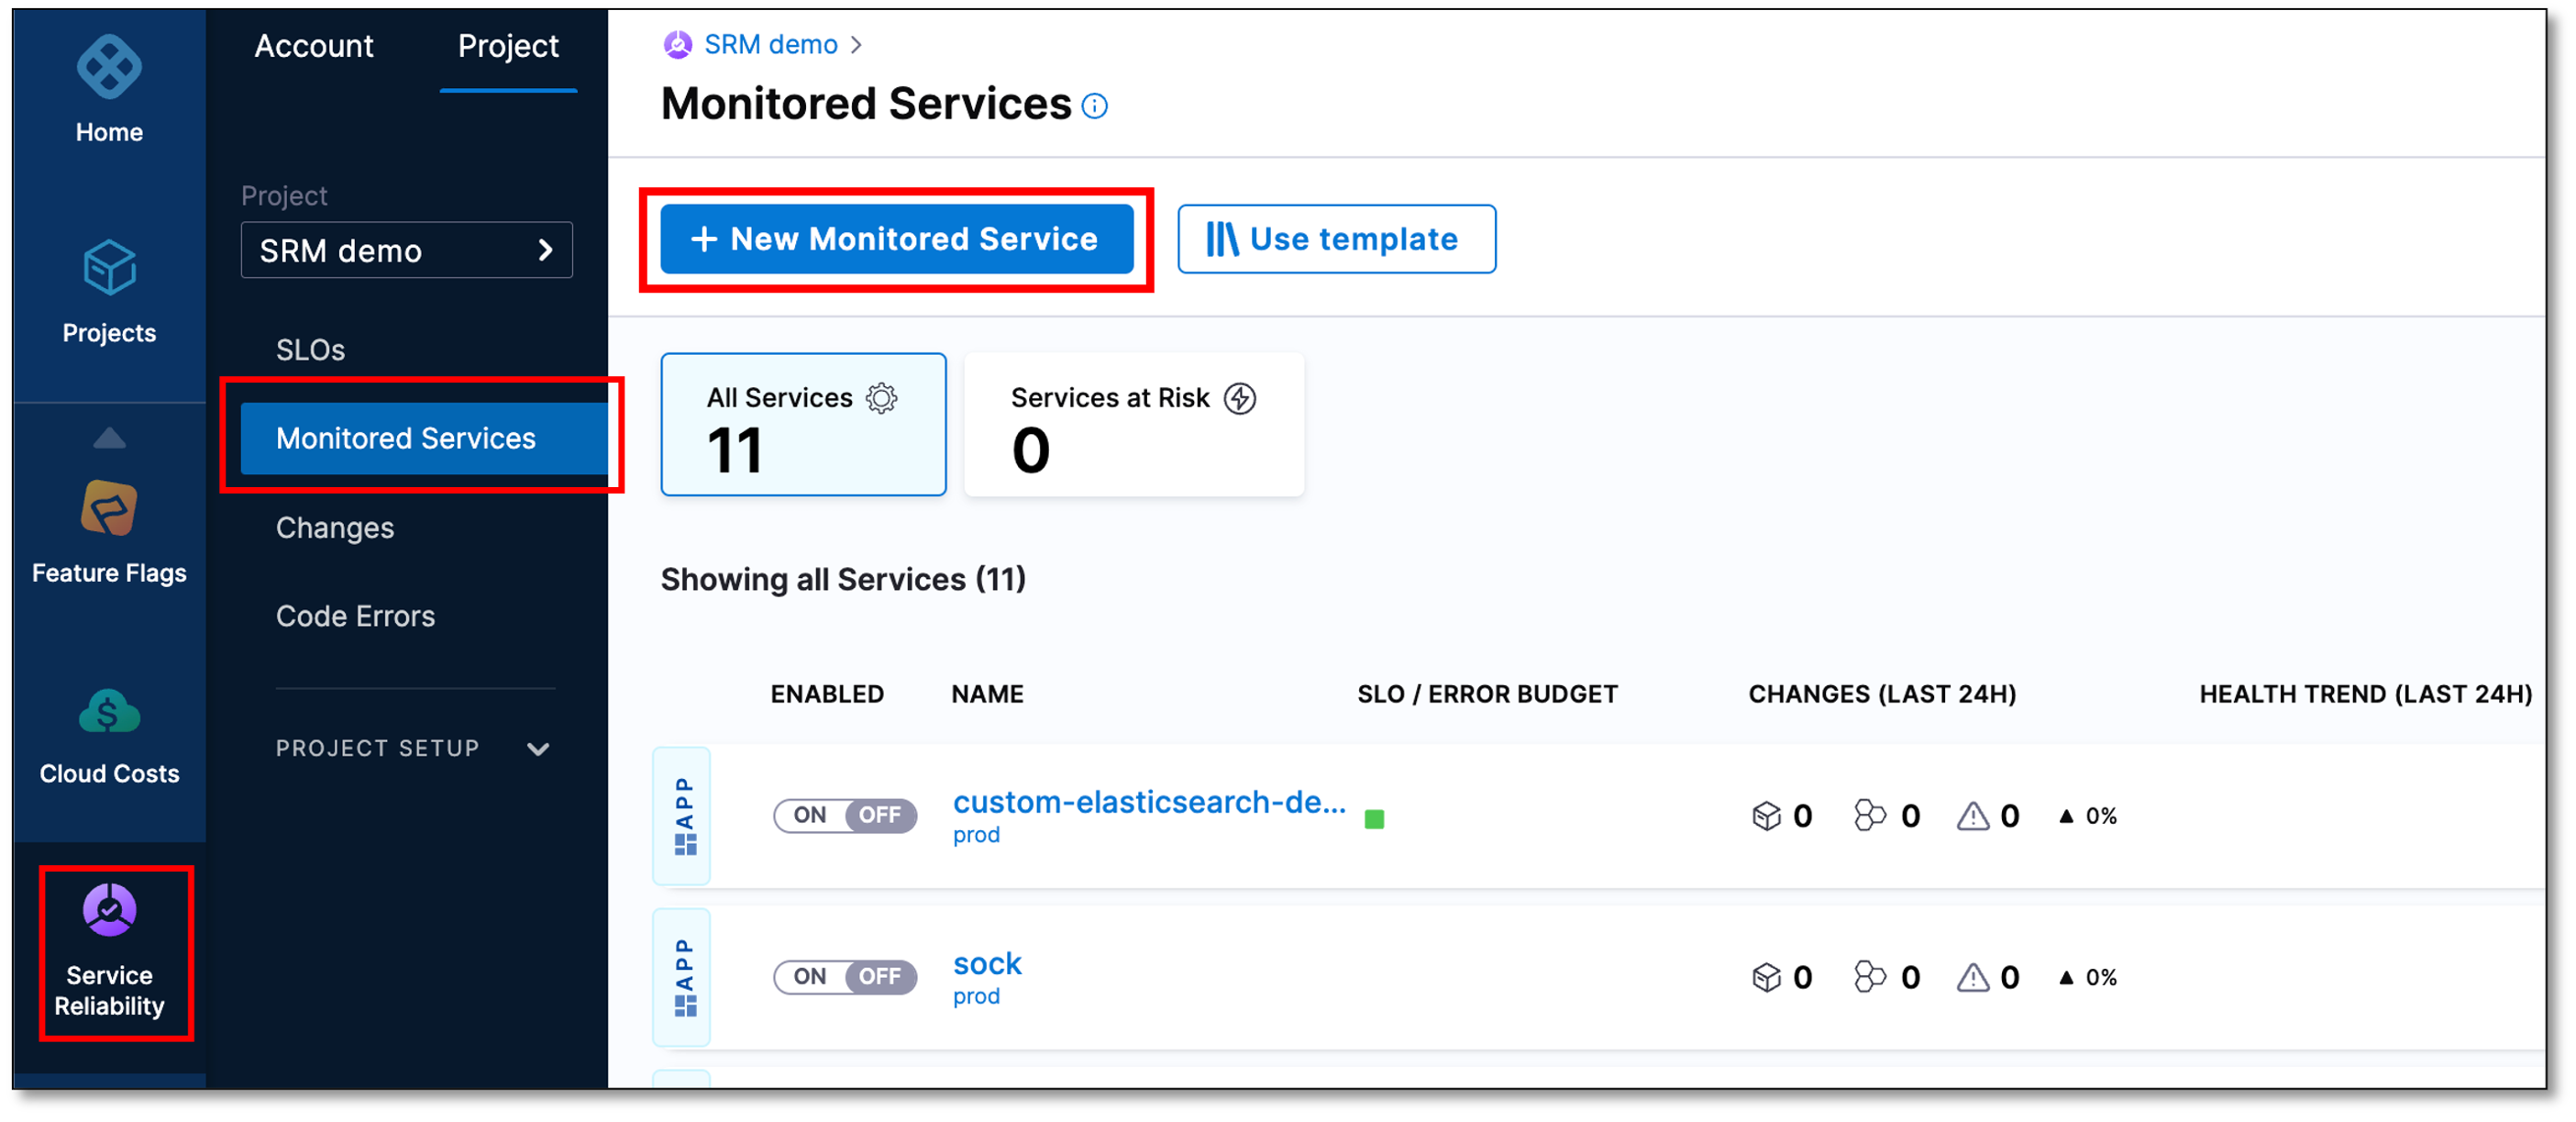
Task: Open the SRM demo breadcrumb chevron
Action: point(858,44)
